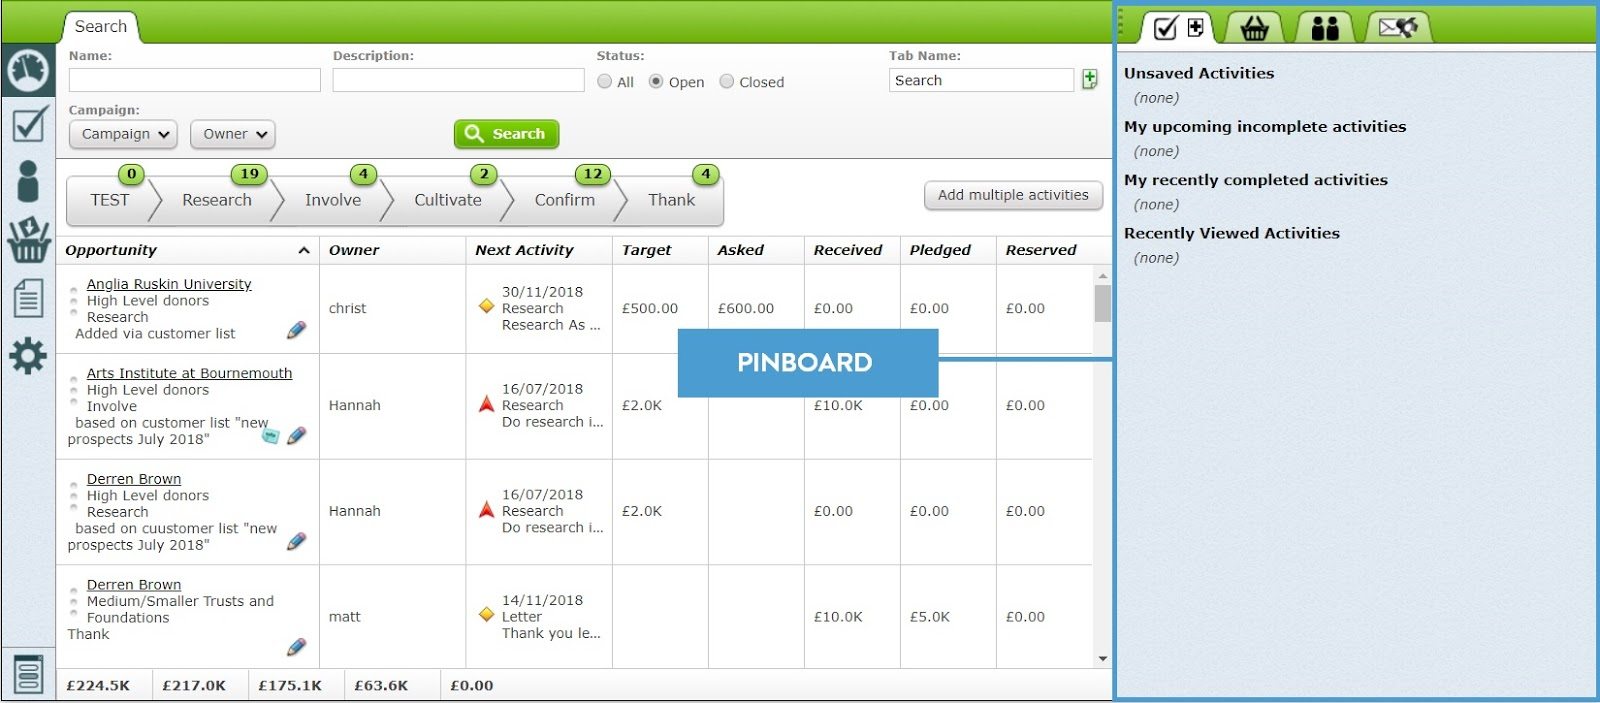Select the Closed status radio button
The image size is (1600, 703).
point(727,82)
